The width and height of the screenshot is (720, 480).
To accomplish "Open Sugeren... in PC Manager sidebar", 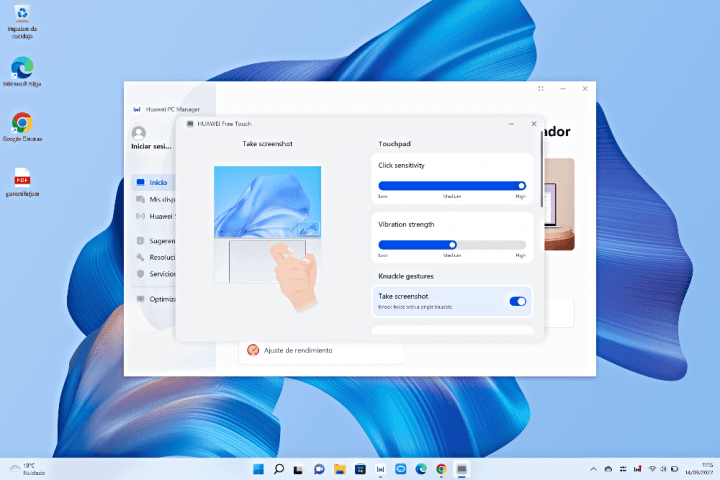I will coord(155,241).
